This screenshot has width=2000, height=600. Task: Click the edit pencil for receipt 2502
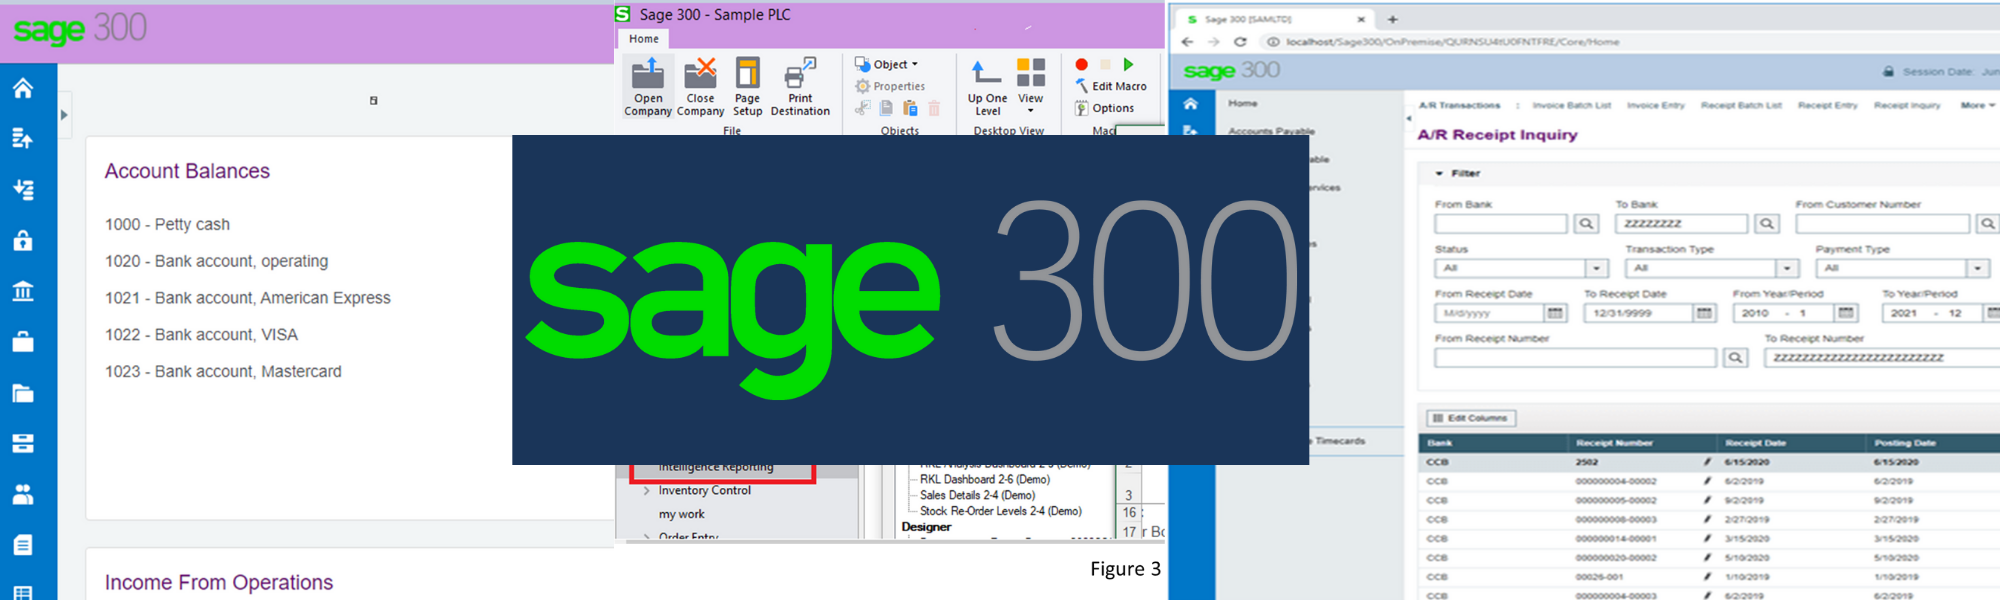click(x=1708, y=462)
